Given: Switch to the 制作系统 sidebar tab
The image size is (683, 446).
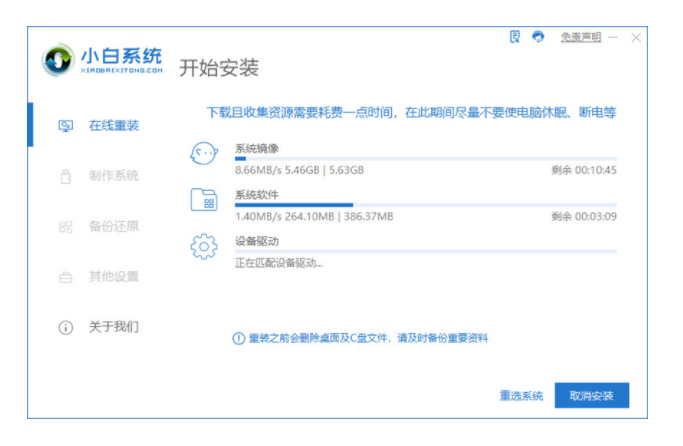Looking at the screenshot, I should [113, 176].
